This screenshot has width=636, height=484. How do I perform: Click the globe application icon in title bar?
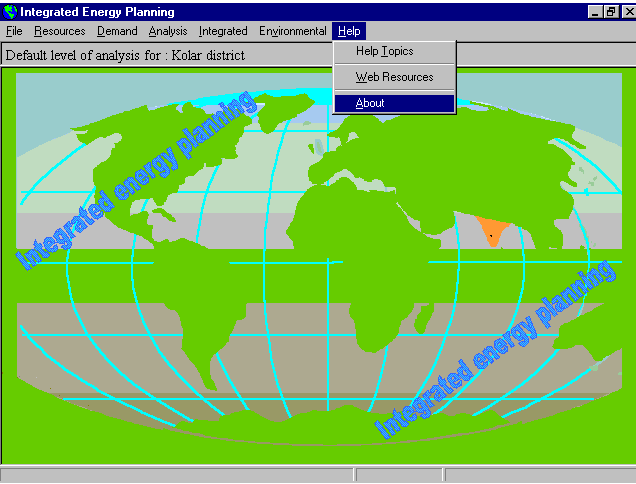coord(10,12)
